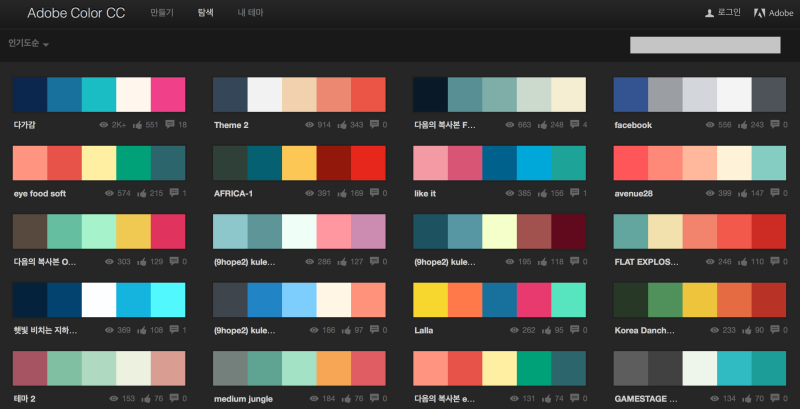Click the Adobe logo icon
Screen dimensions: 800x409
click(759, 13)
